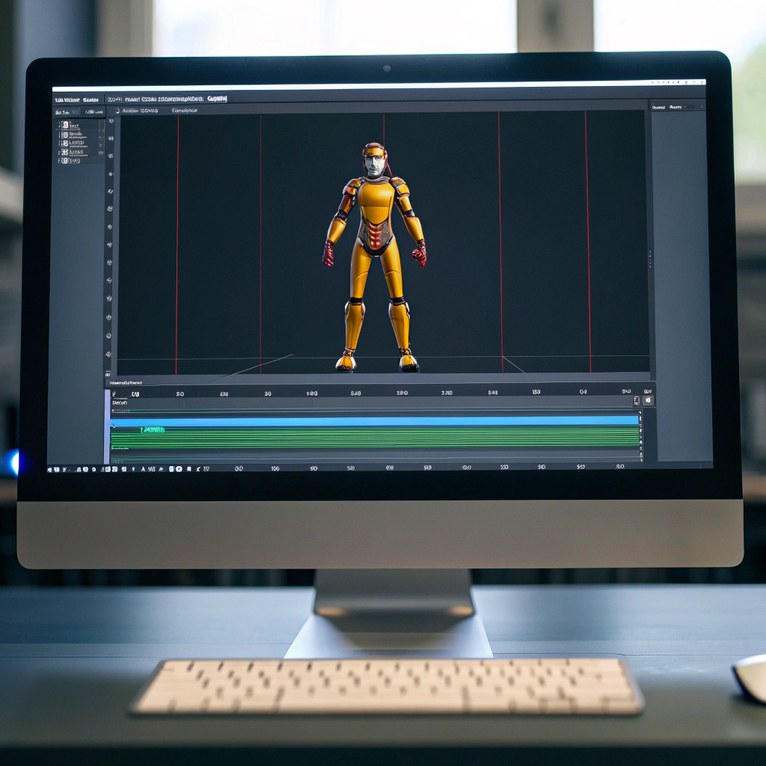Click the right-hand square icon above the timeline's right end

(648, 401)
